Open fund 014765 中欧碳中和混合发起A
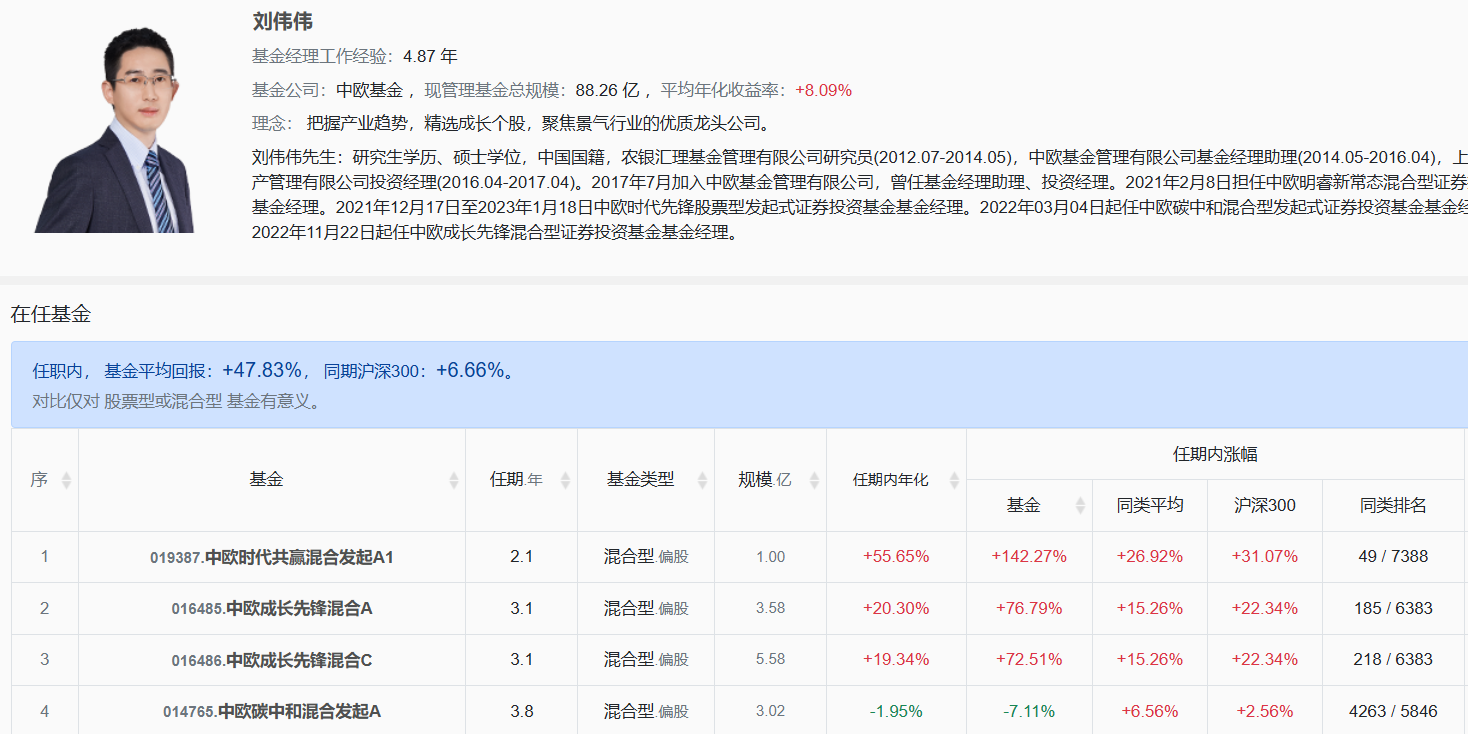 tap(272, 711)
